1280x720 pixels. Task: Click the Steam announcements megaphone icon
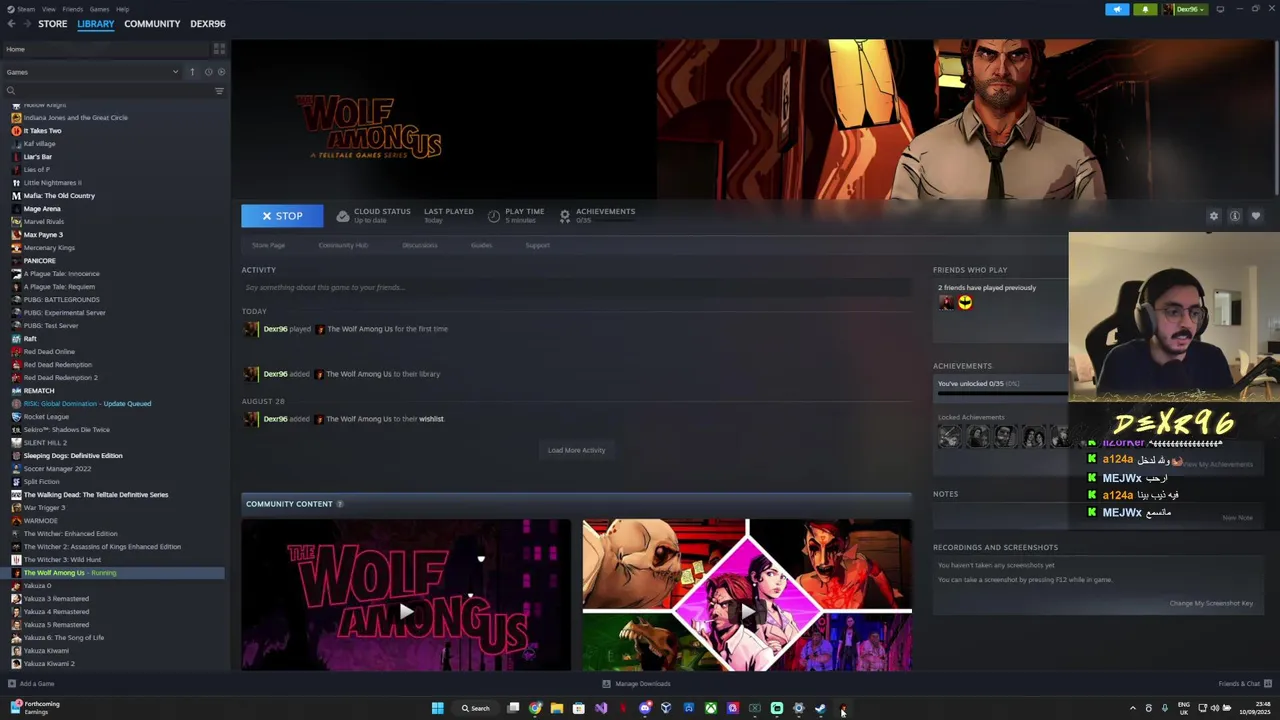tap(1117, 9)
